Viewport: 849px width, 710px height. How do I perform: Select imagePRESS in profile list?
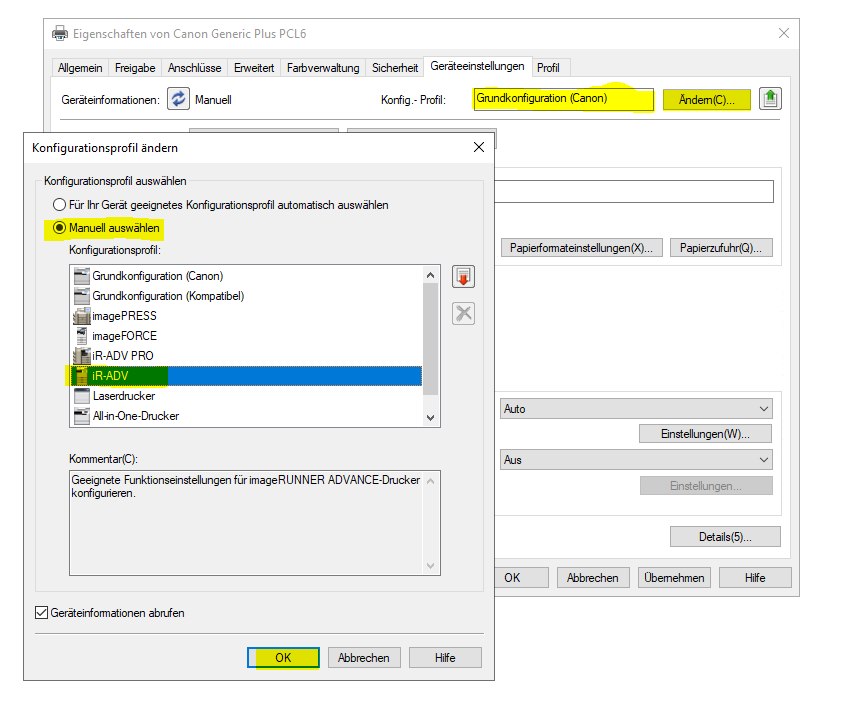pos(247,316)
